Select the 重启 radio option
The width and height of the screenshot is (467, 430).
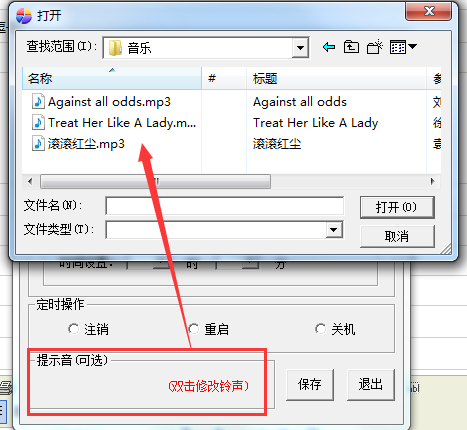tap(193, 329)
